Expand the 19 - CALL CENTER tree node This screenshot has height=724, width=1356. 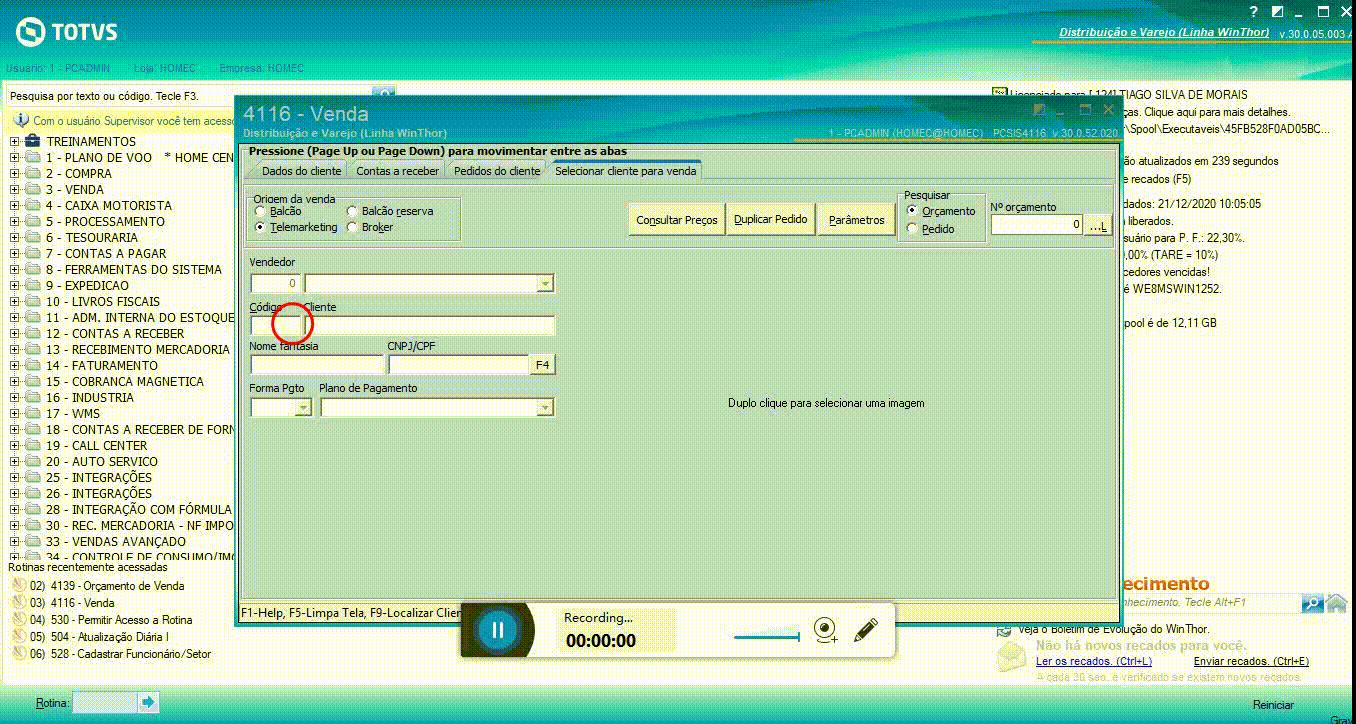click(x=15, y=445)
